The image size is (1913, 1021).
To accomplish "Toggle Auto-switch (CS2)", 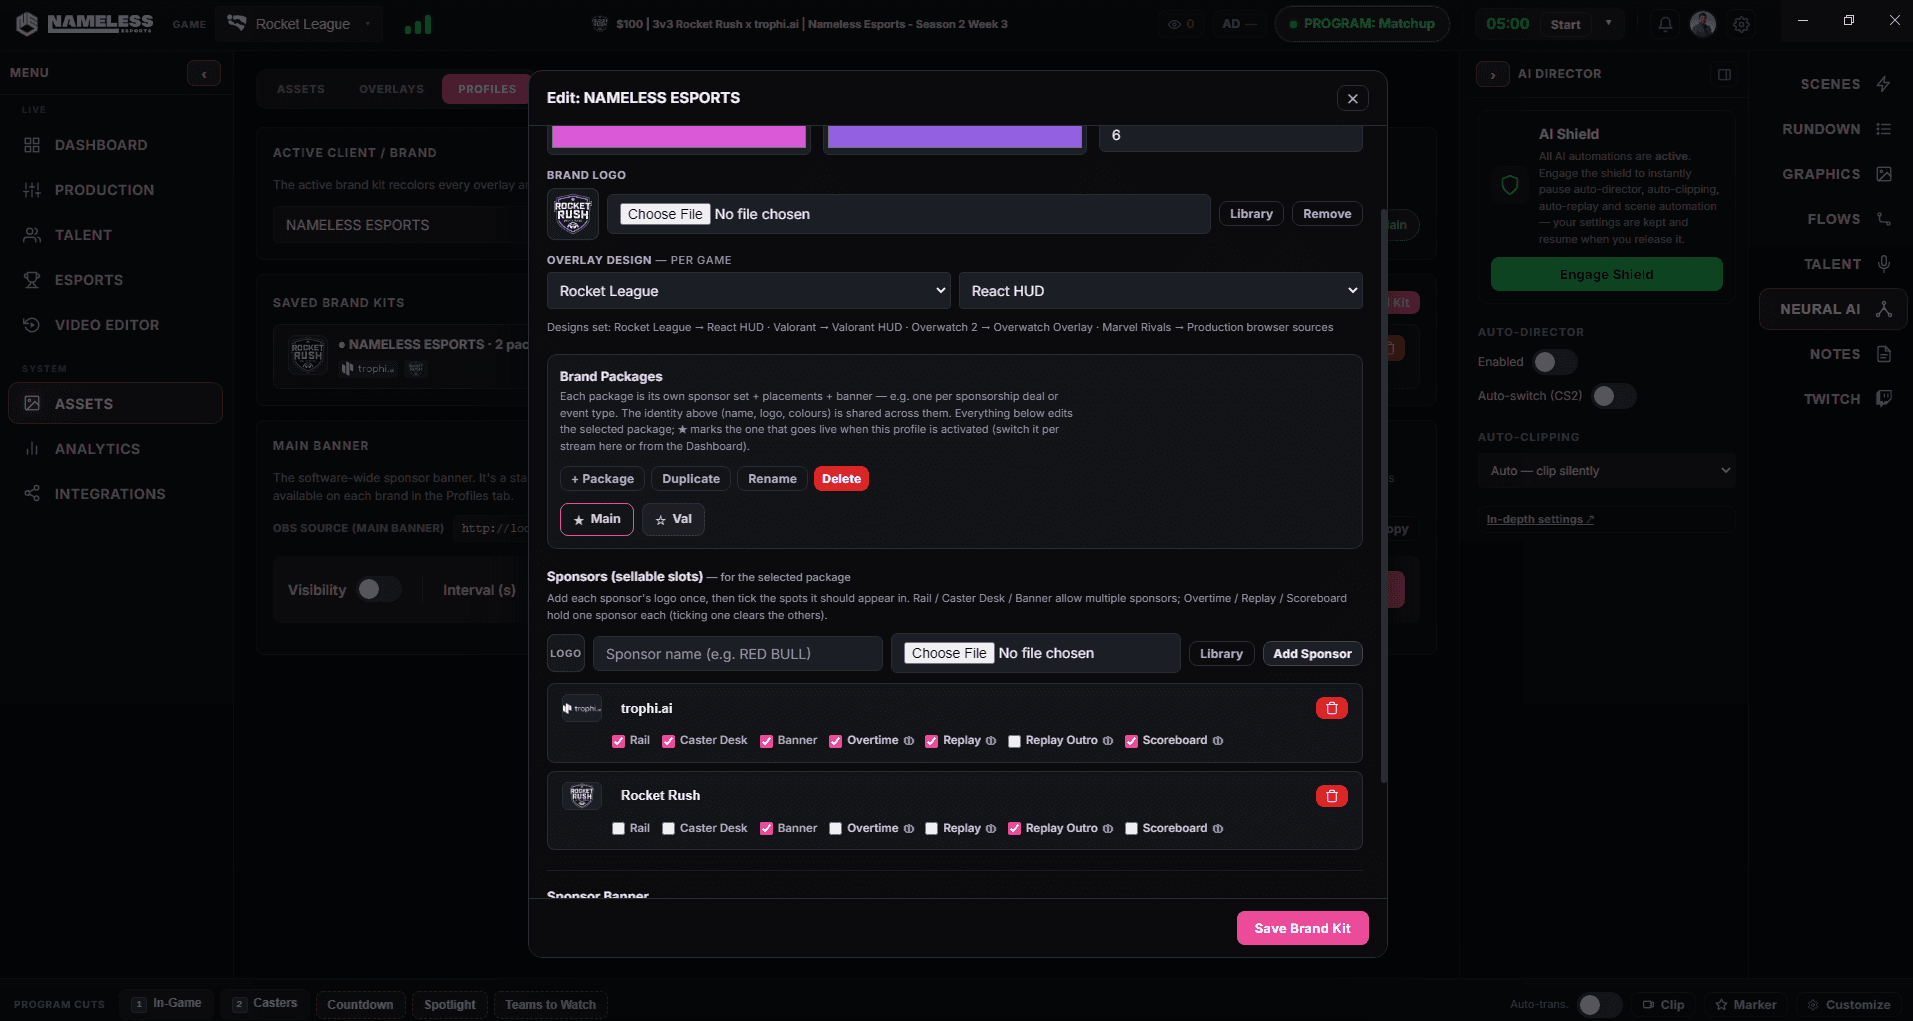I will click(1613, 396).
